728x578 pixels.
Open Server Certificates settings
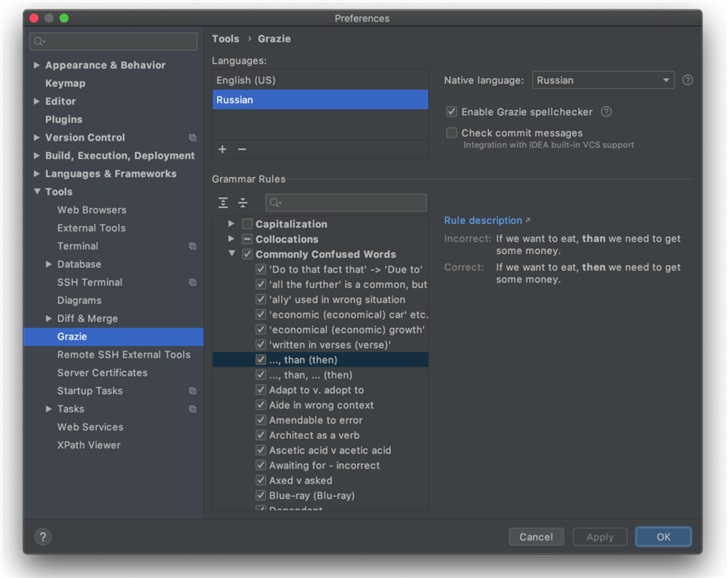102,373
